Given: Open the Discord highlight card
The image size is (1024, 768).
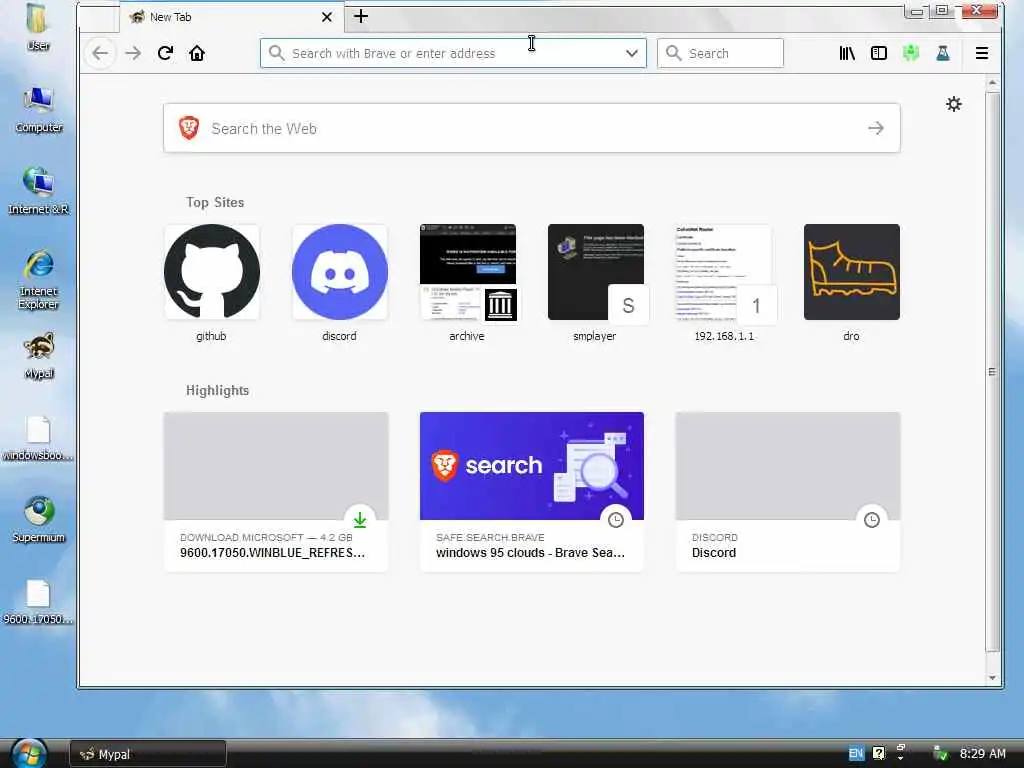Looking at the screenshot, I should 788,491.
